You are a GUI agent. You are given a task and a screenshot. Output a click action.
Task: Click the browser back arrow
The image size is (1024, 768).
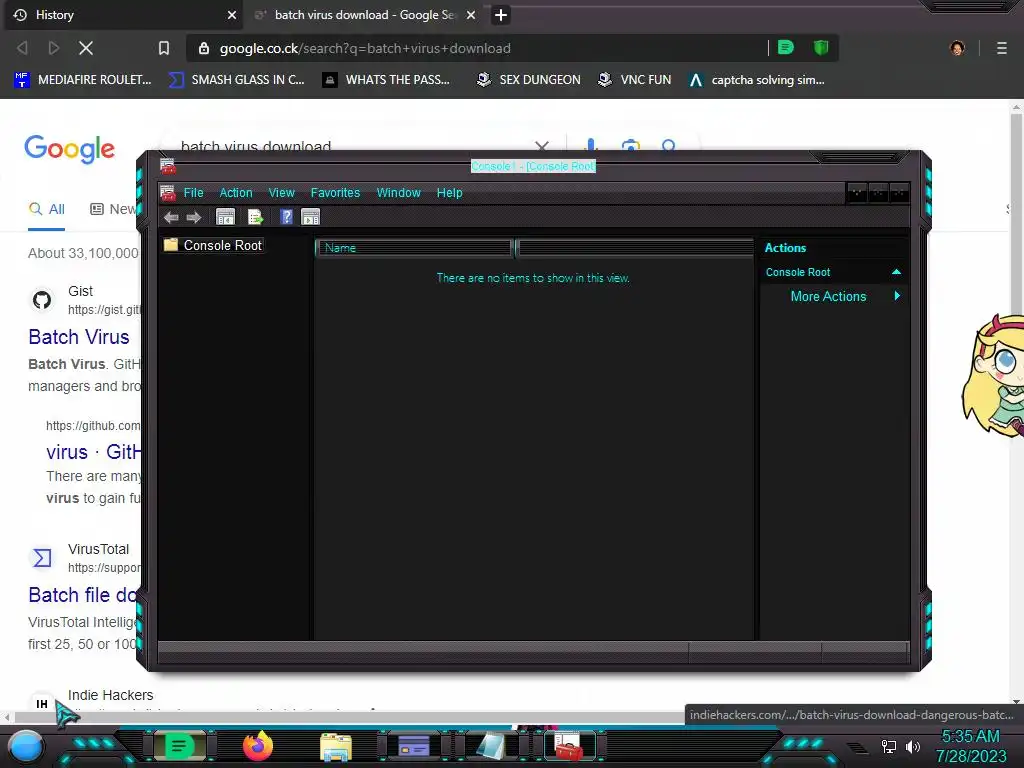(22, 48)
